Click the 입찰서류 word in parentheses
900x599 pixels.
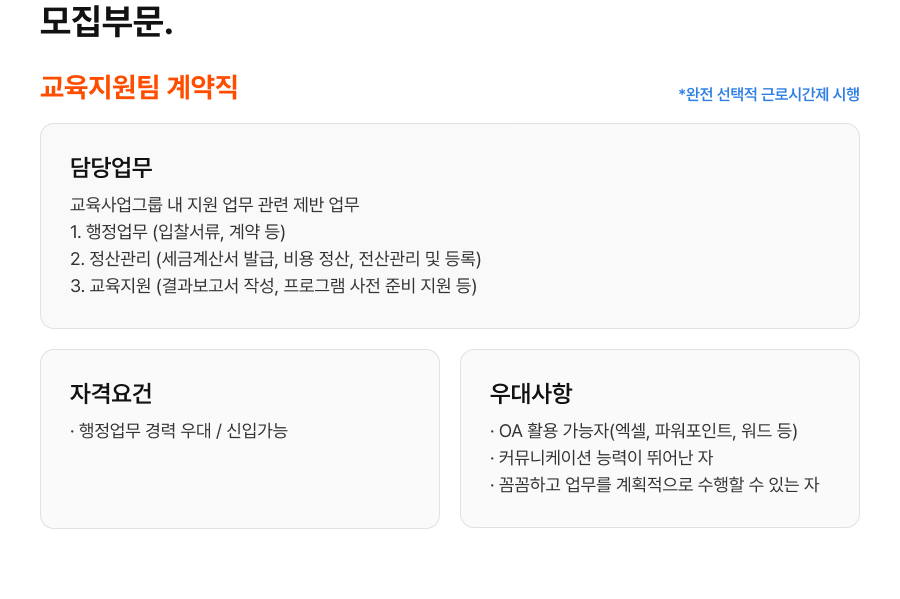click(199, 232)
